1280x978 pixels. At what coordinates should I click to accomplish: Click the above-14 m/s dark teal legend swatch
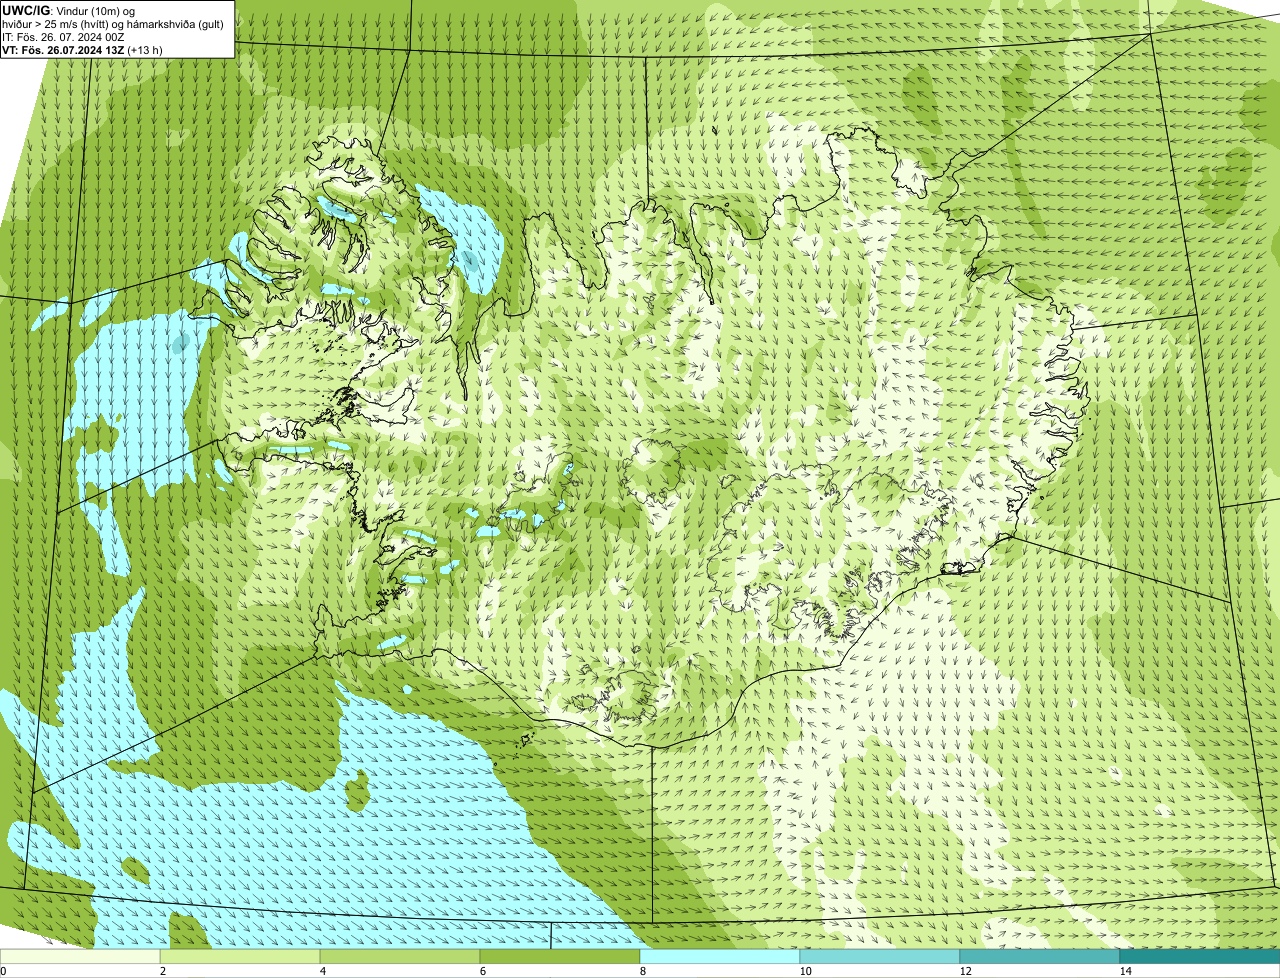pyautogui.click(x=1199, y=956)
